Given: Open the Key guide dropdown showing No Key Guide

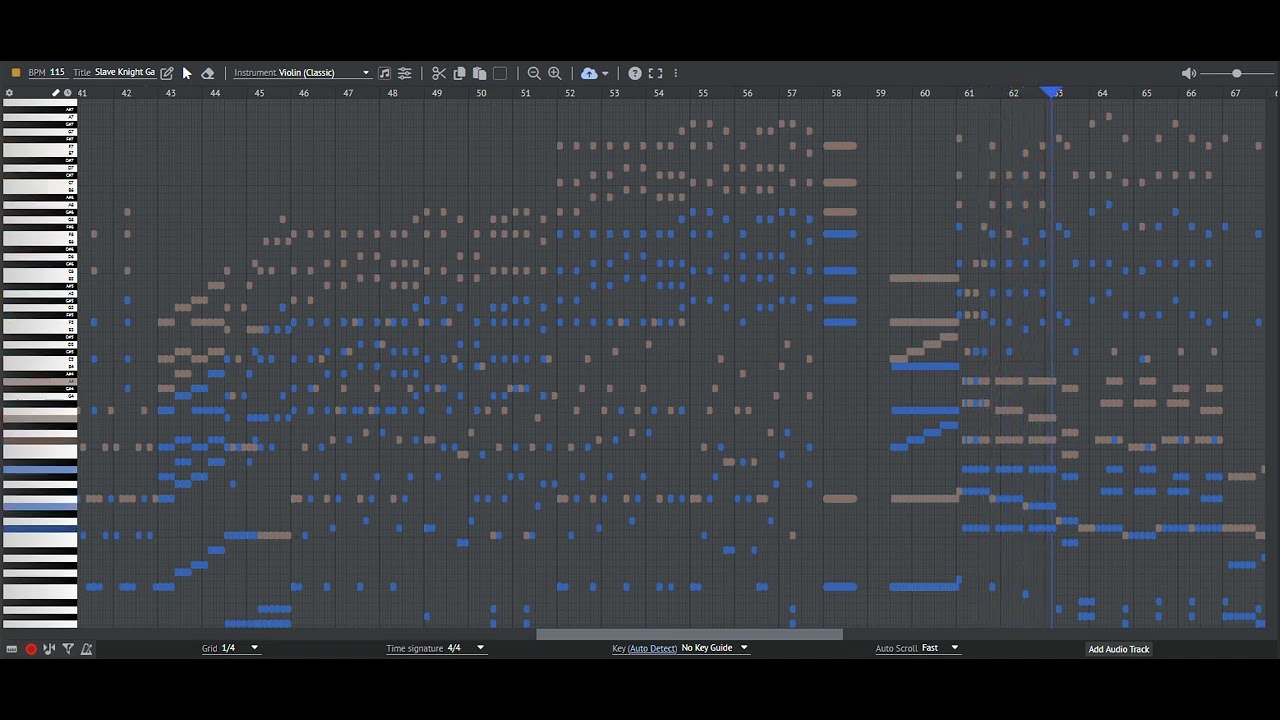Looking at the screenshot, I should (714, 648).
